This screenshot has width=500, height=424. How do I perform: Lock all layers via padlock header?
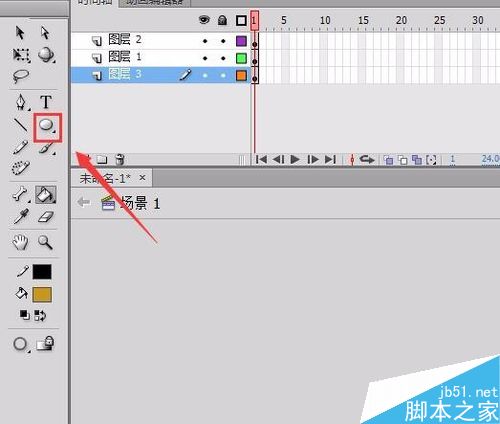[x=222, y=20]
